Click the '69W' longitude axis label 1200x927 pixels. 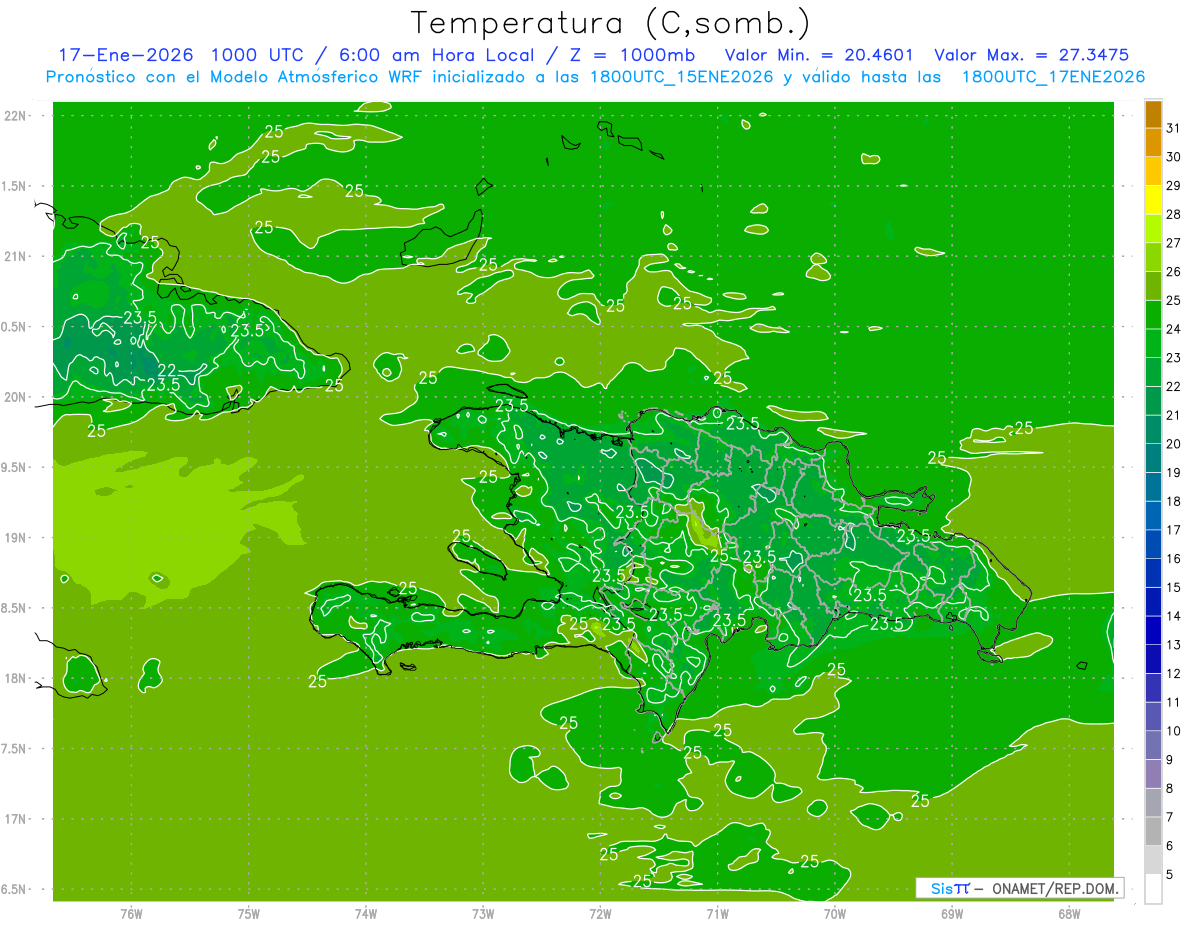coord(952,914)
